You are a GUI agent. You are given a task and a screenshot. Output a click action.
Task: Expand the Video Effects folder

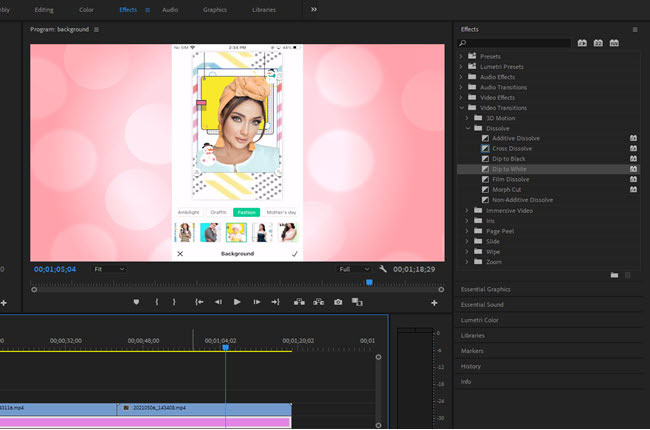tap(461, 97)
